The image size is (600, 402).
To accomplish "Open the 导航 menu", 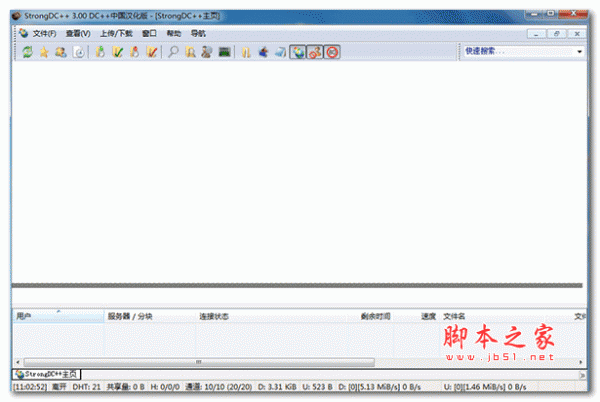I will point(198,34).
